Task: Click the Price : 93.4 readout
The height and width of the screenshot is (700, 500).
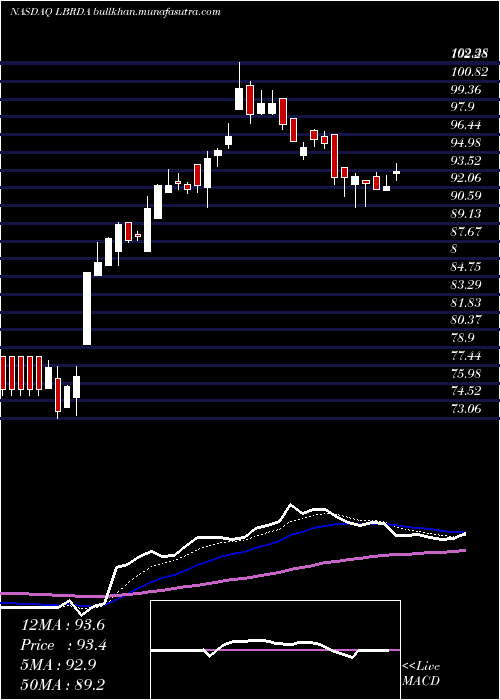Action: [x=63, y=645]
